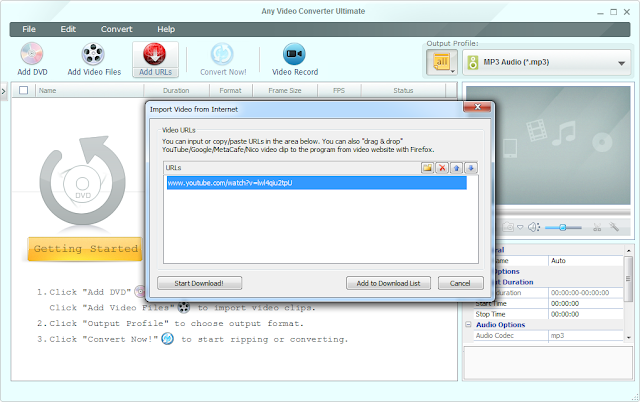The width and height of the screenshot is (640, 402).
Task: Click the wrench settings icon under the preview
Action: click(614, 227)
